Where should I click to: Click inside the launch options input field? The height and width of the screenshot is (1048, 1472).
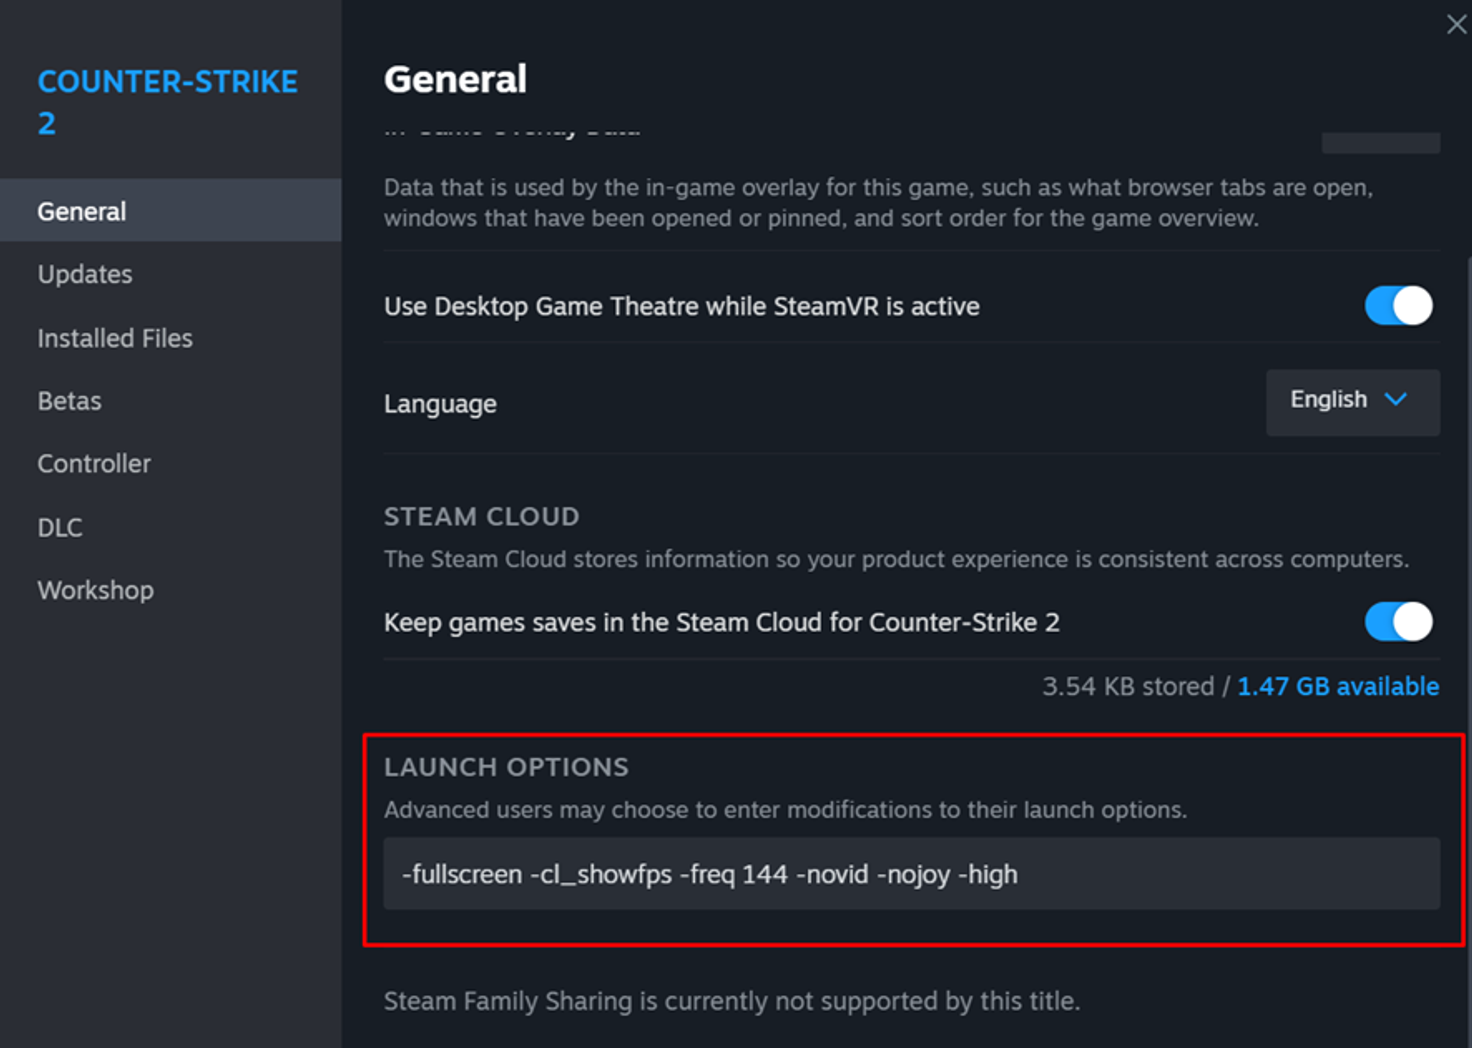point(908,874)
